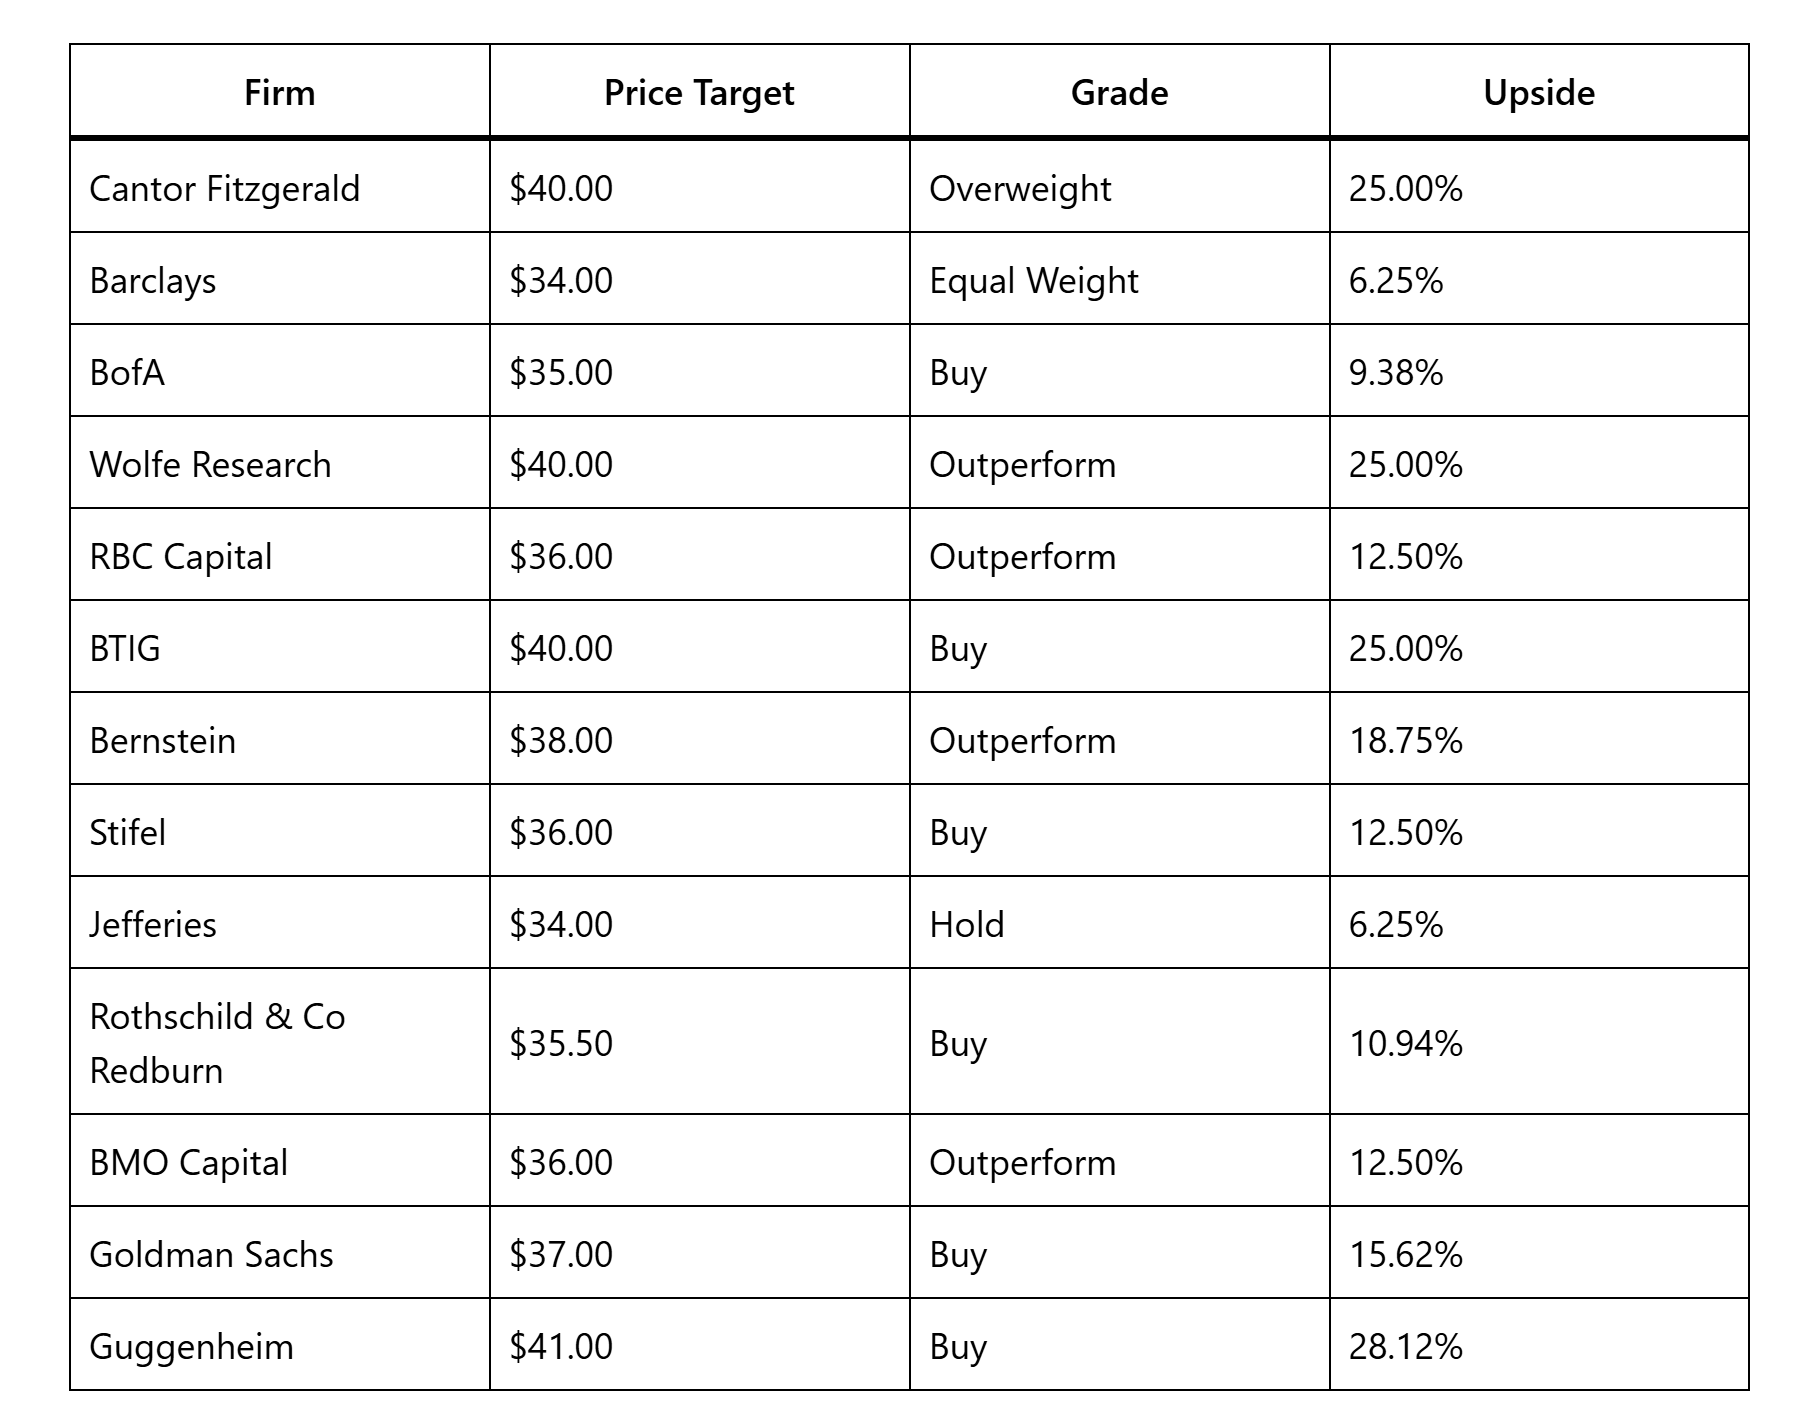
Task: Click Guggenheim $41.00 price target
Action: click(561, 1347)
